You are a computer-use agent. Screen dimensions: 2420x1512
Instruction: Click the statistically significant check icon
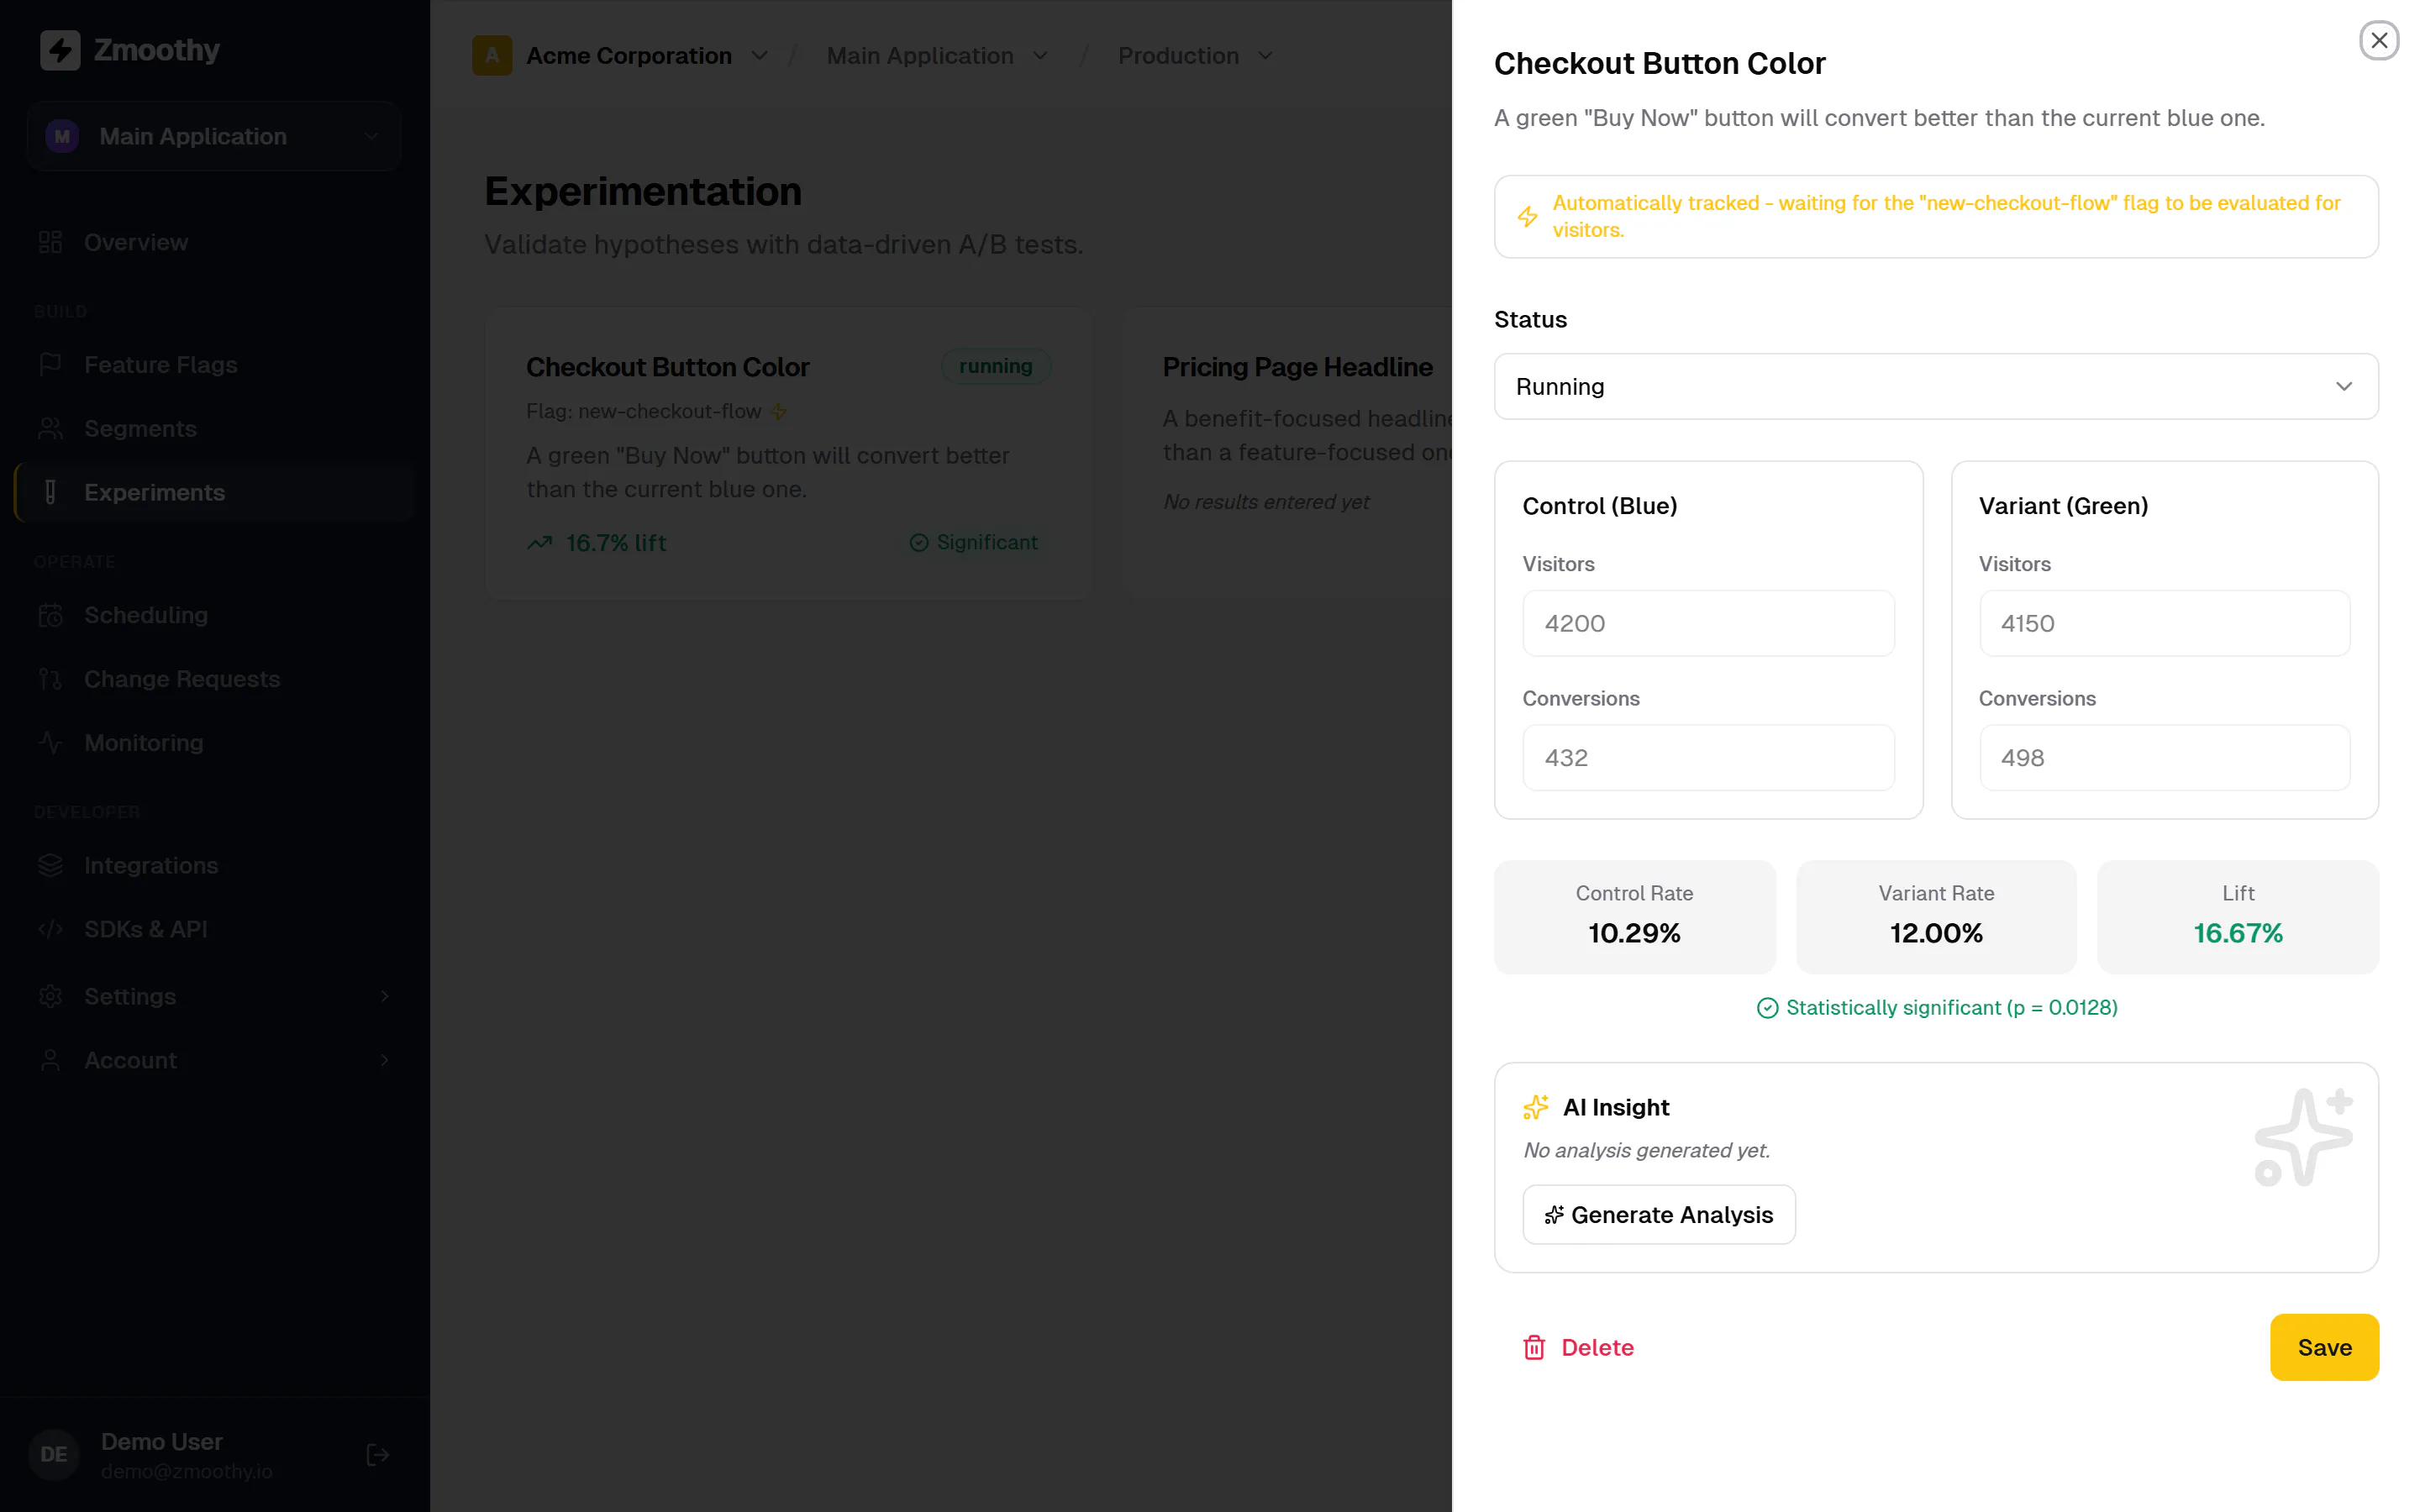(1766, 1008)
